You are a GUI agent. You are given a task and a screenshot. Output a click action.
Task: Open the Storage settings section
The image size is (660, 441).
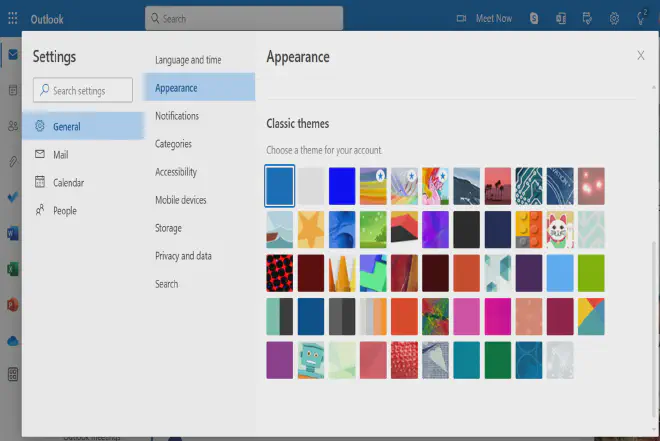point(199,228)
